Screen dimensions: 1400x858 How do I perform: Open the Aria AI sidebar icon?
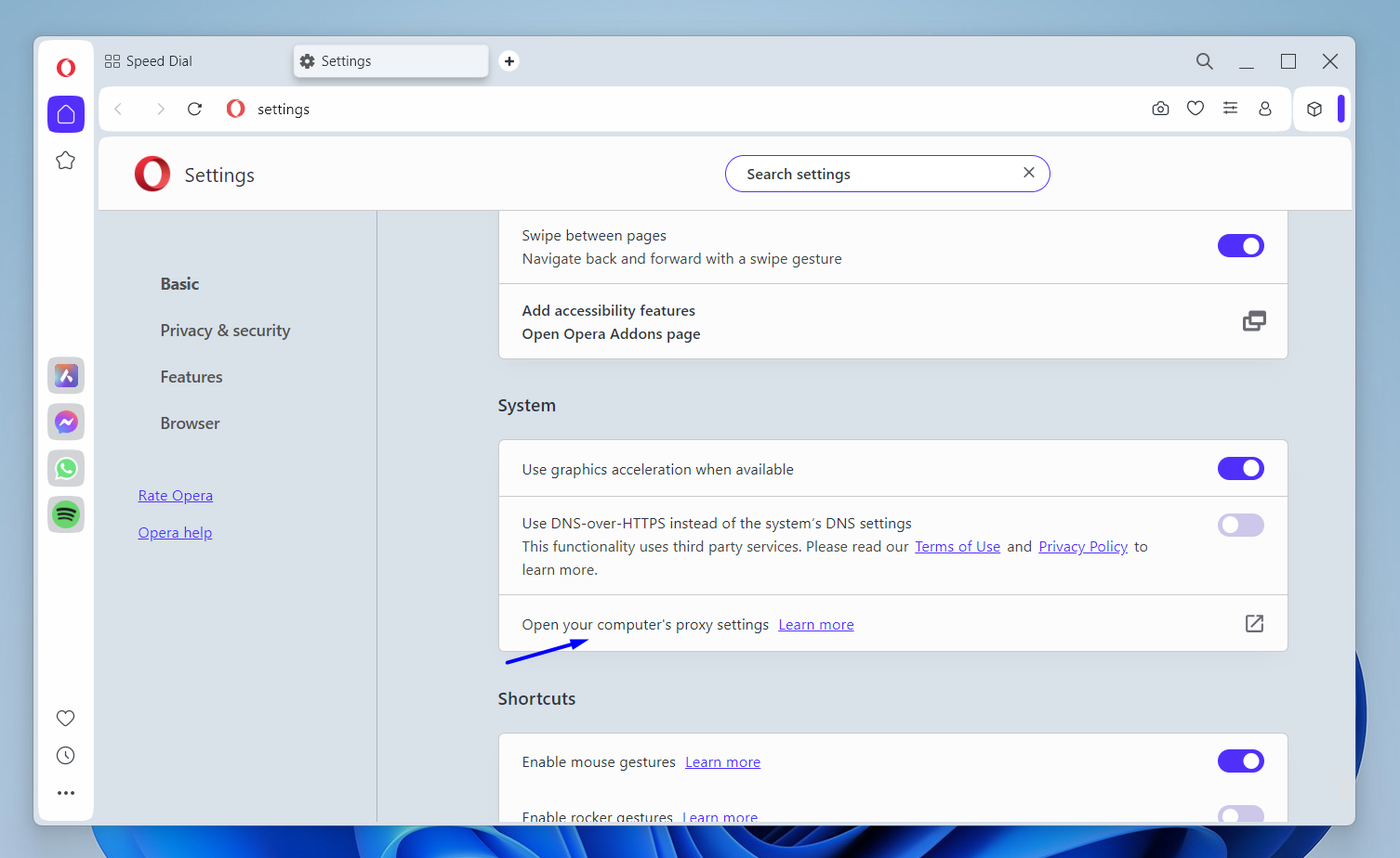click(66, 375)
